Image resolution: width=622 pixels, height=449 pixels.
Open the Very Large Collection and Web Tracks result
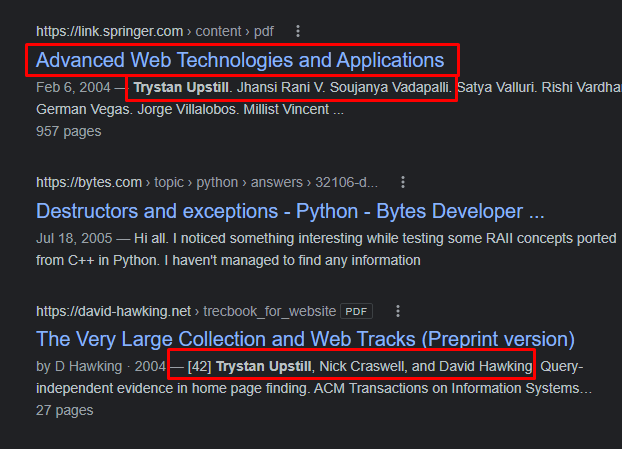point(305,339)
